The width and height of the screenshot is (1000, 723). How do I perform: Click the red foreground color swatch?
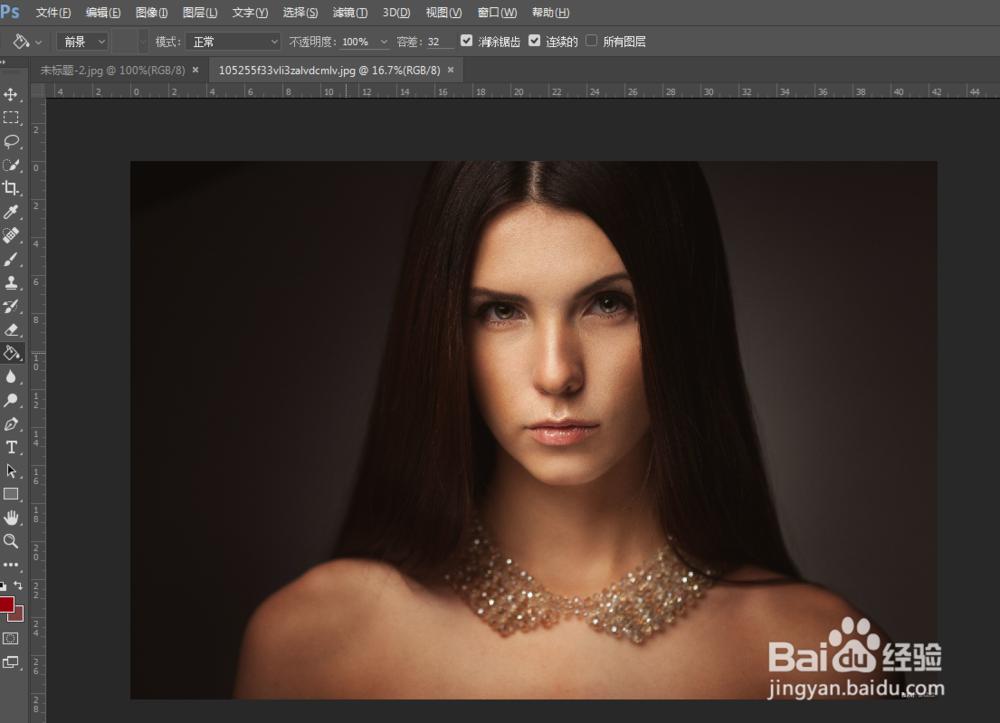6,603
